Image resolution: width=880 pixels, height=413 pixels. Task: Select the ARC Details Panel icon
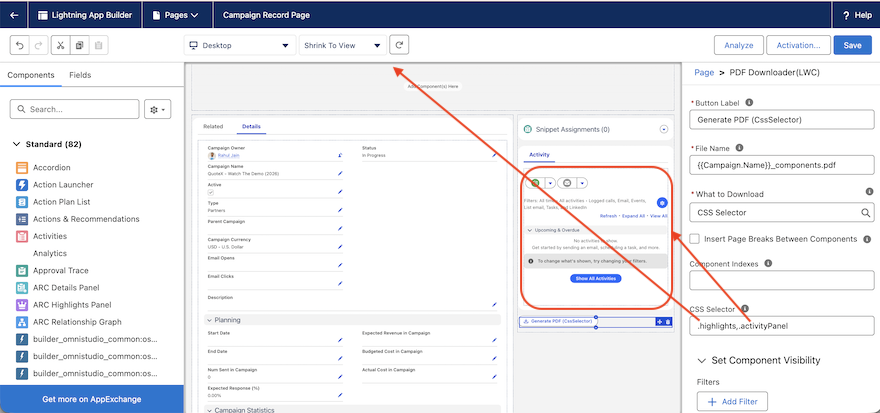pyautogui.click(x=22, y=288)
